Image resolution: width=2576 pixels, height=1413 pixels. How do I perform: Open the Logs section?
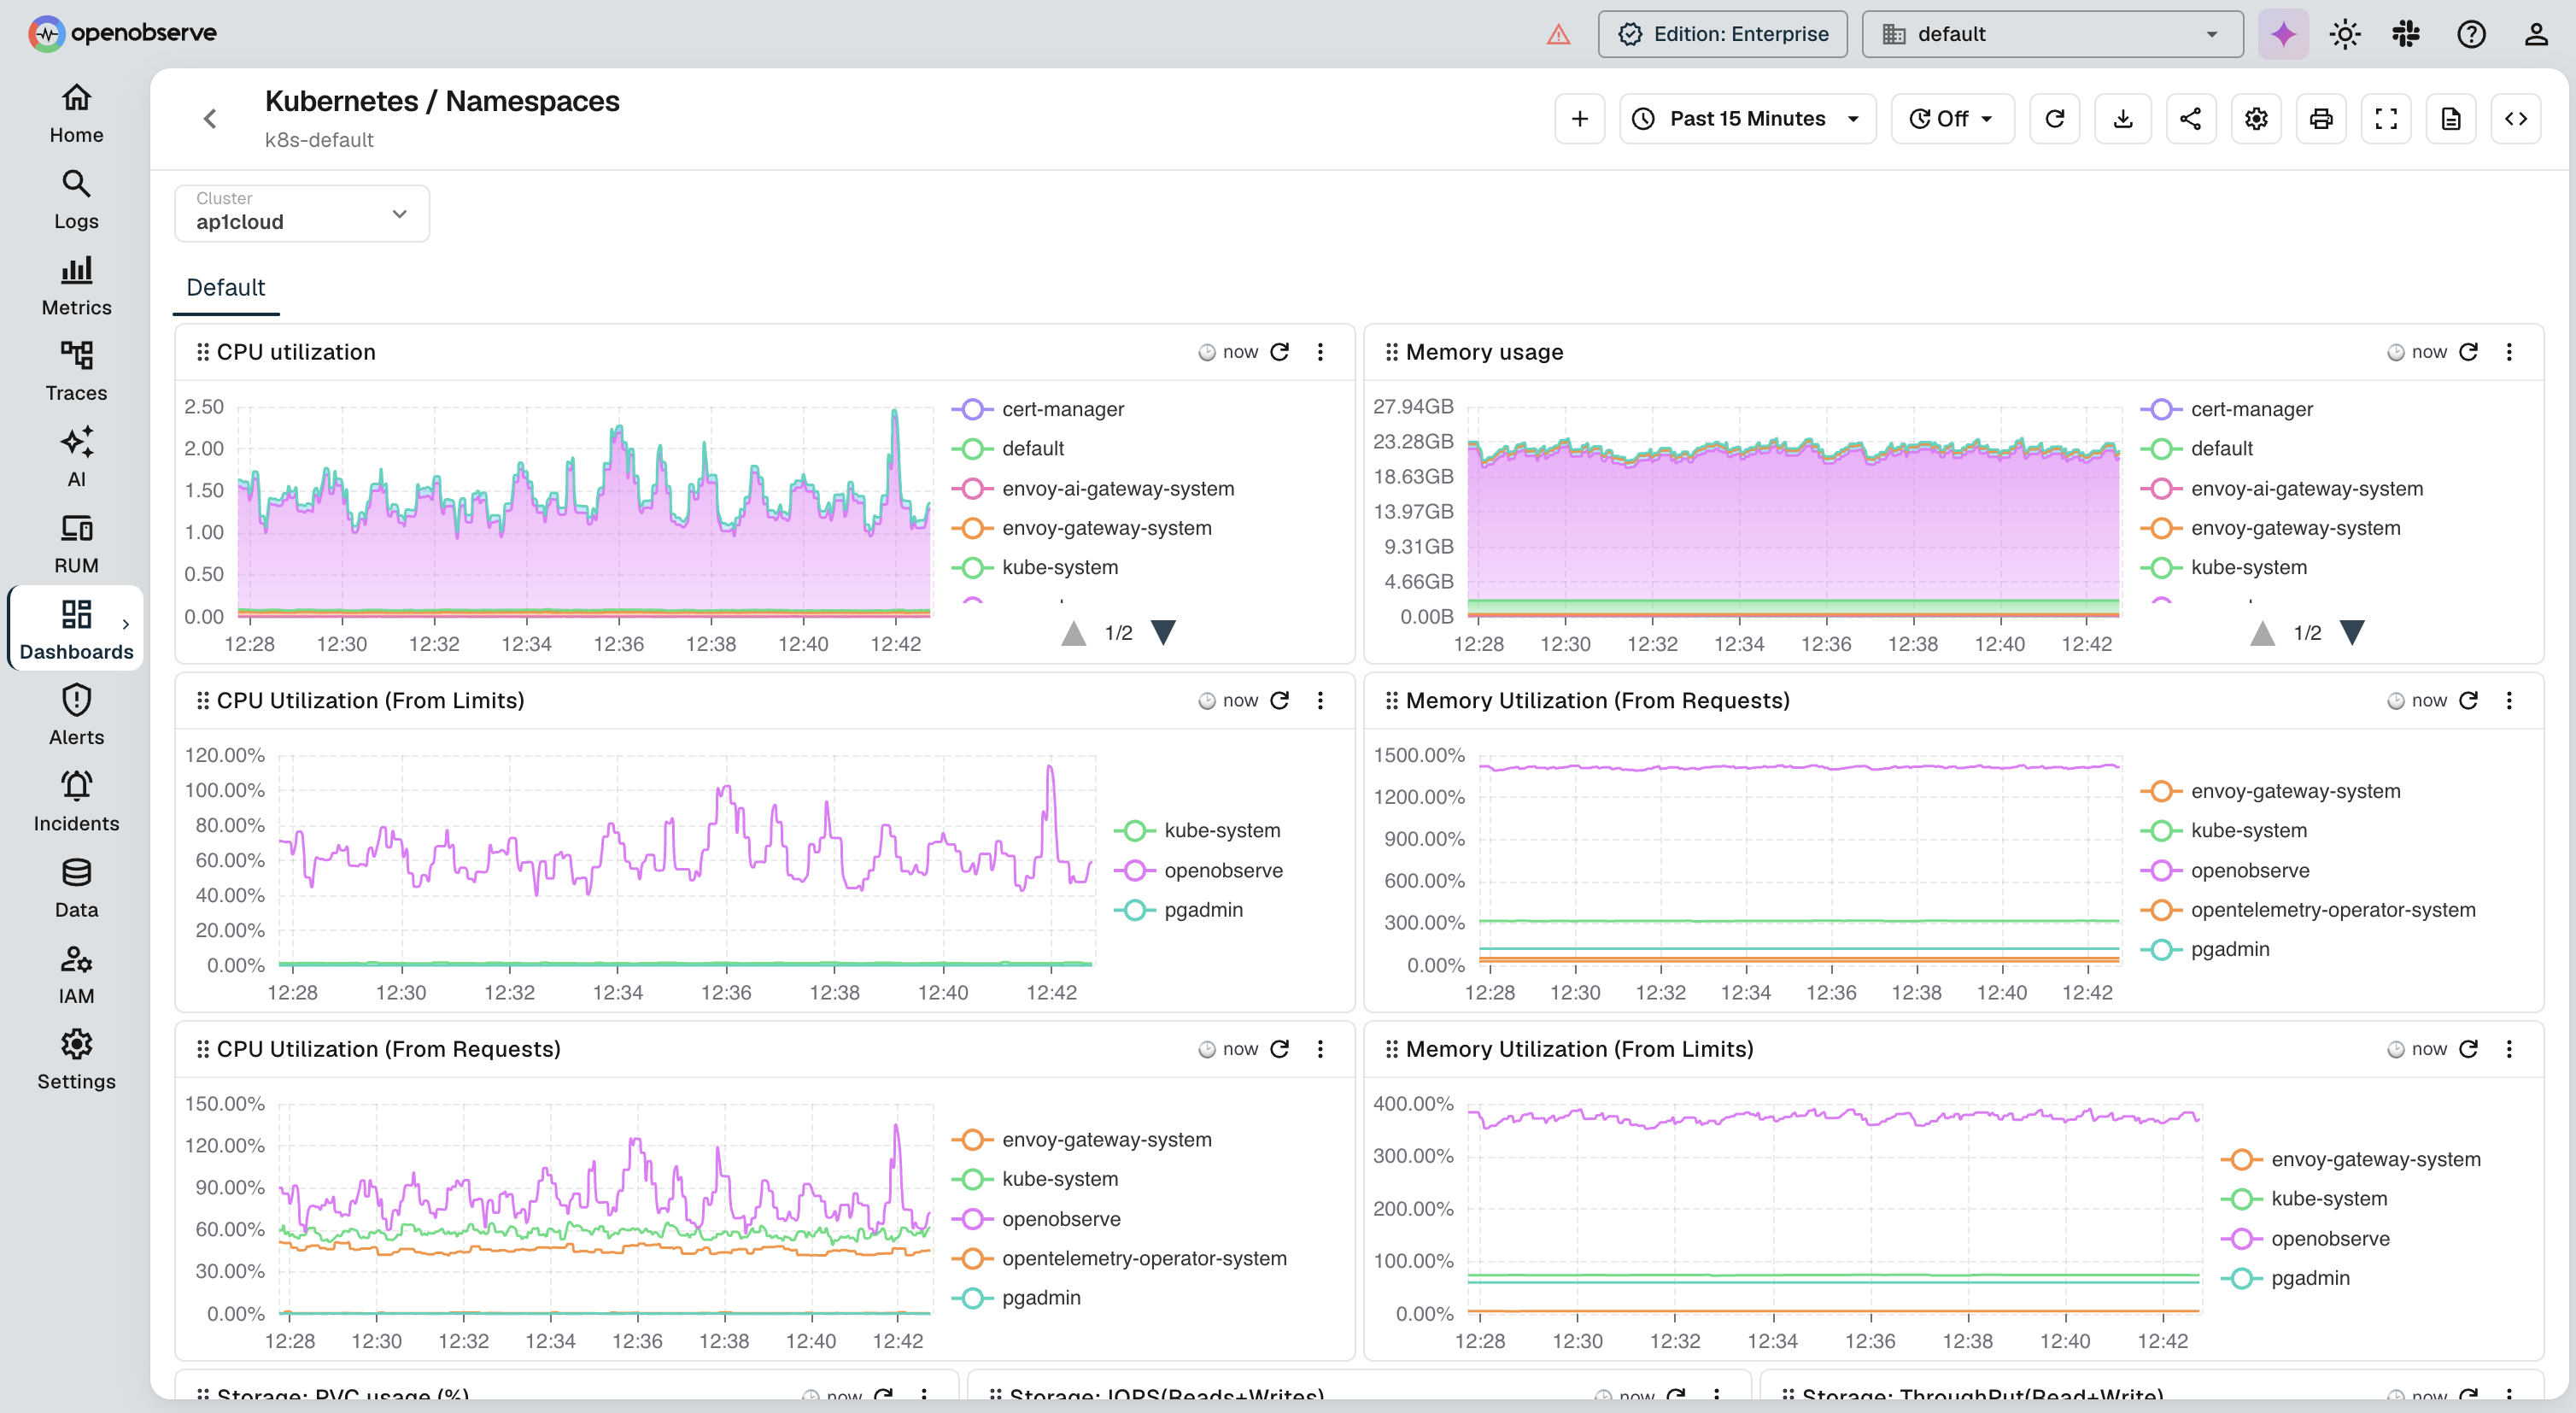coord(76,200)
